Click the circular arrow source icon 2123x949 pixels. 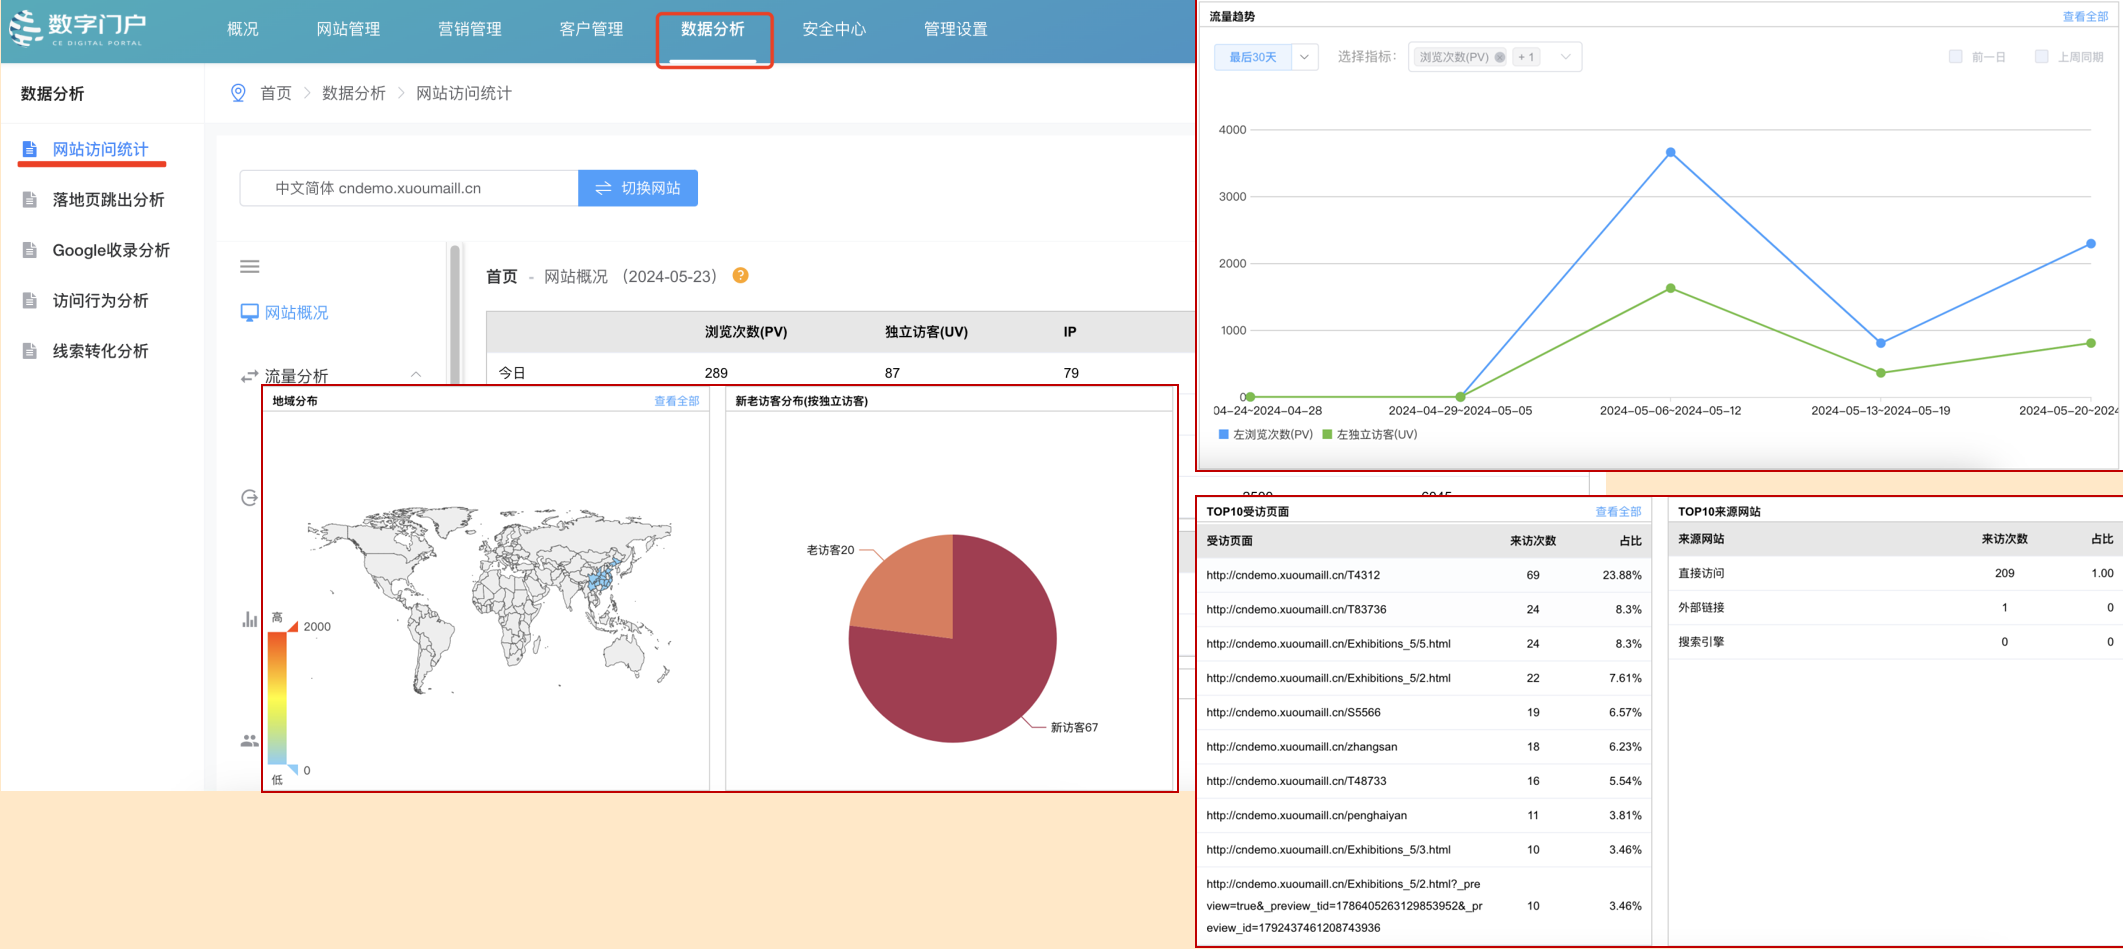click(x=250, y=498)
